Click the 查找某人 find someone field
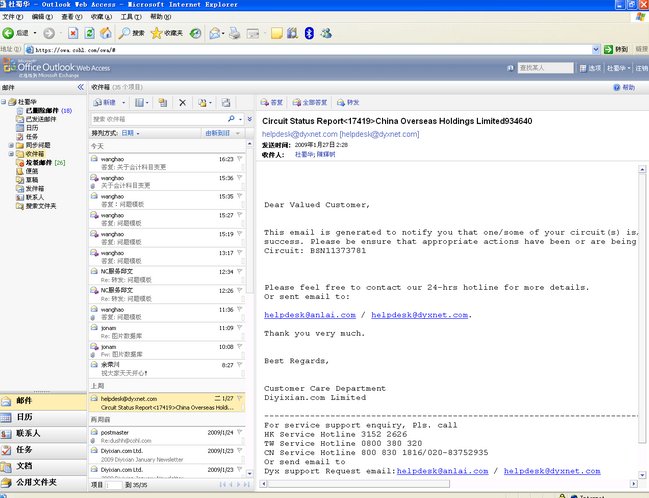The height and width of the screenshot is (498, 649). click(546, 68)
